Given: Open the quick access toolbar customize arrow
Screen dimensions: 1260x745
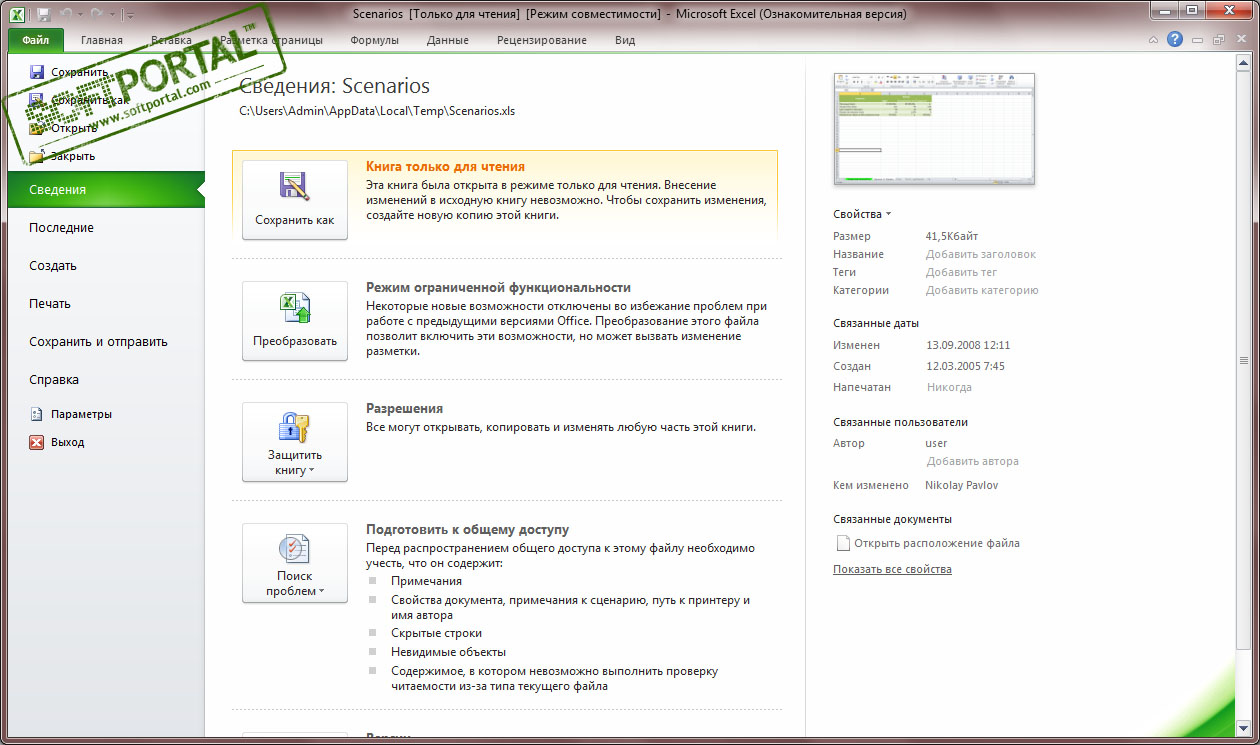Looking at the screenshot, I should click(131, 14).
